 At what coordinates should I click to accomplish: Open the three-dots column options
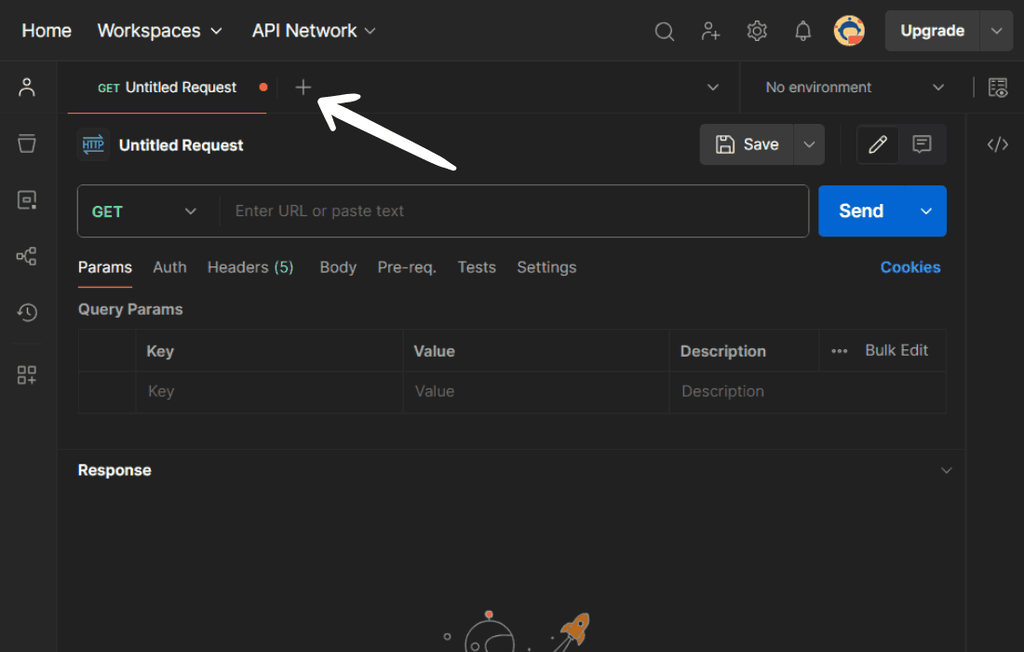pyautogui.click(x=839, y=351)
